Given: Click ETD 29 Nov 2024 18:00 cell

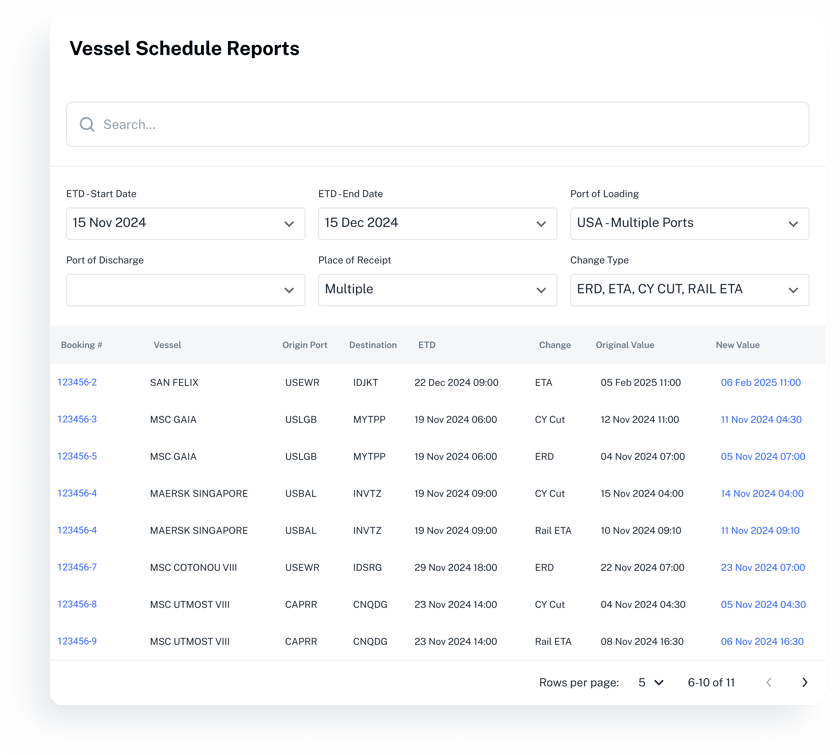Looking at the screenshot, I should 456,567.
